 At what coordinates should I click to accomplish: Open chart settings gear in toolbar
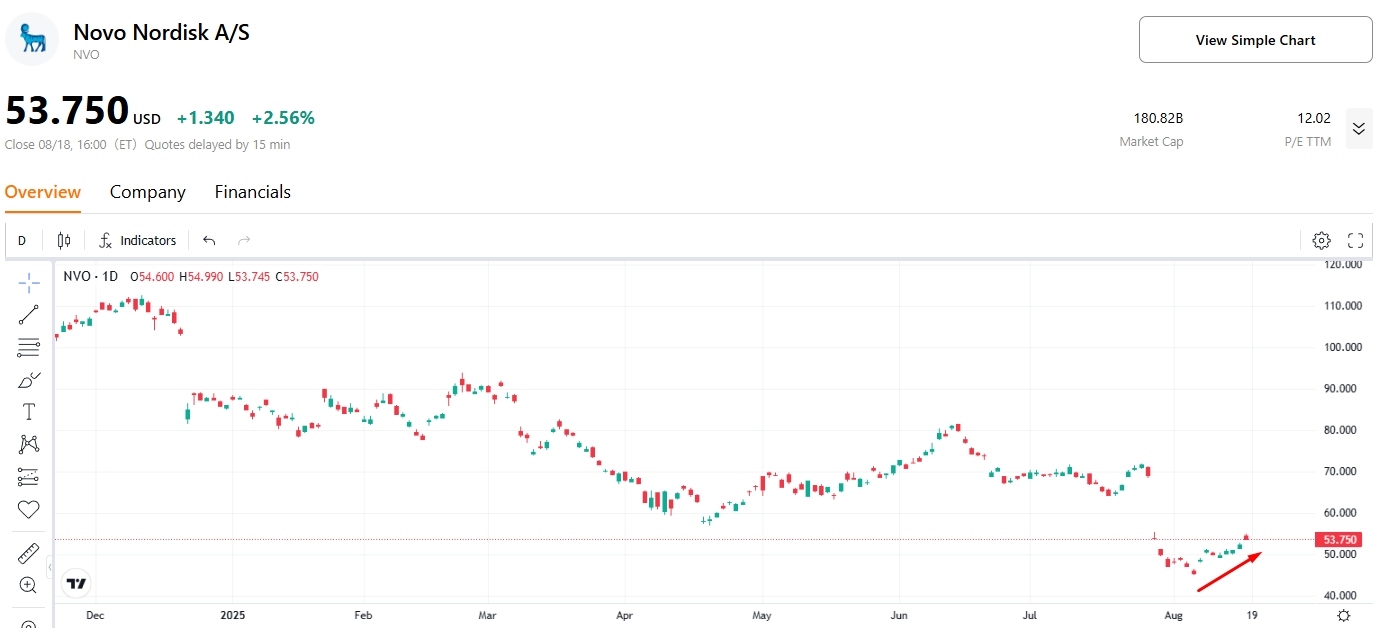coord(1321,240)
